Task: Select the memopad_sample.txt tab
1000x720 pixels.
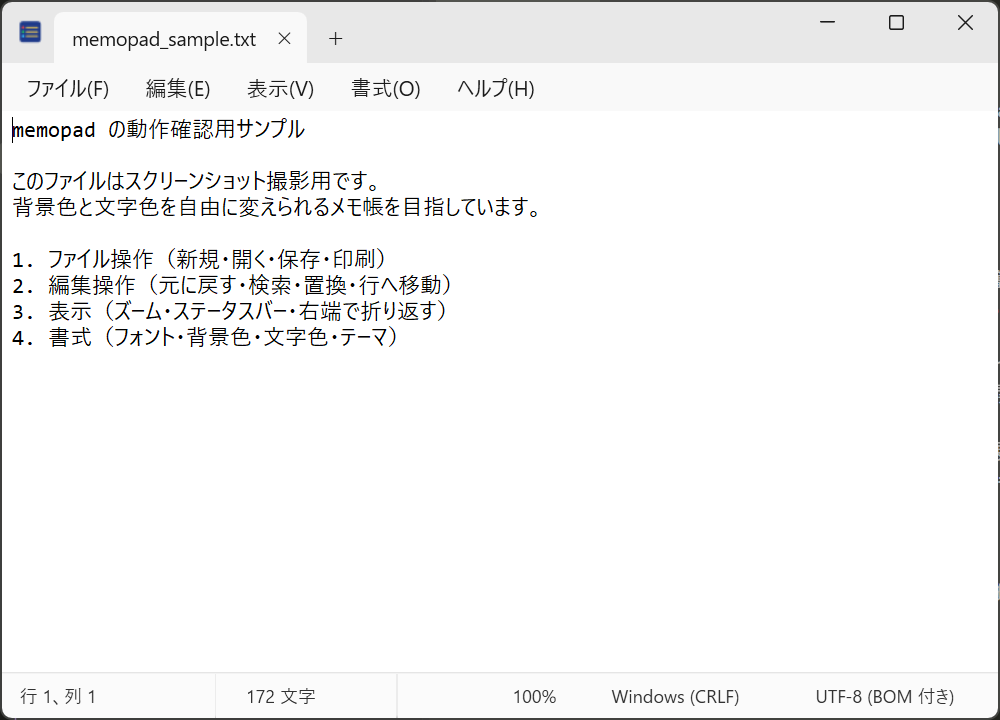Action: (x=180, y=38)
